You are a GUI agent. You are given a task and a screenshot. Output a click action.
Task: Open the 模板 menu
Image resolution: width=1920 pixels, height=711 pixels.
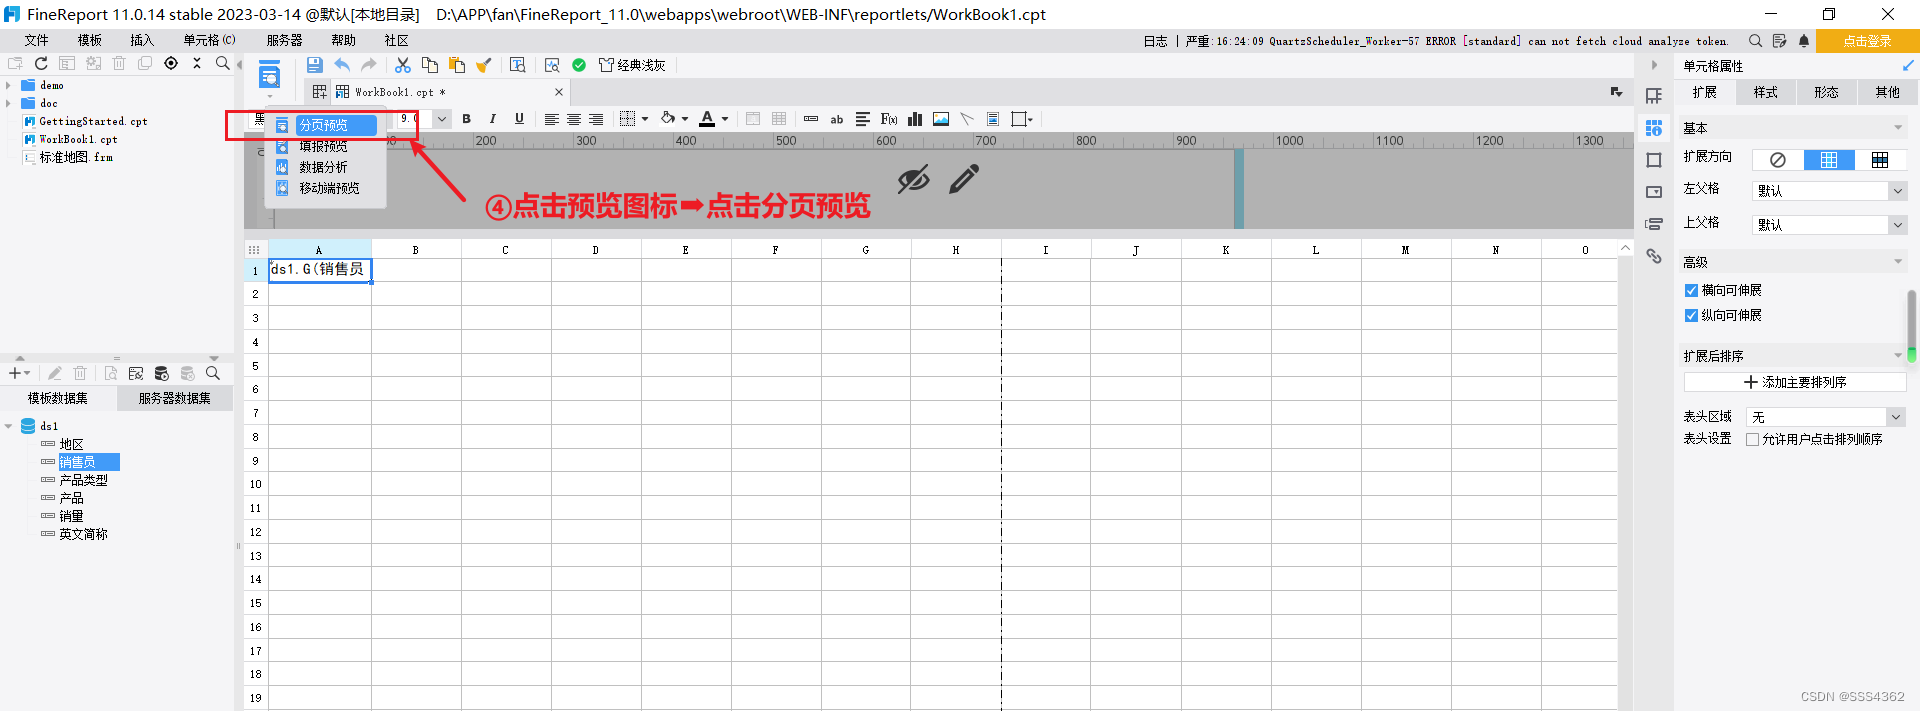[90, 40]
